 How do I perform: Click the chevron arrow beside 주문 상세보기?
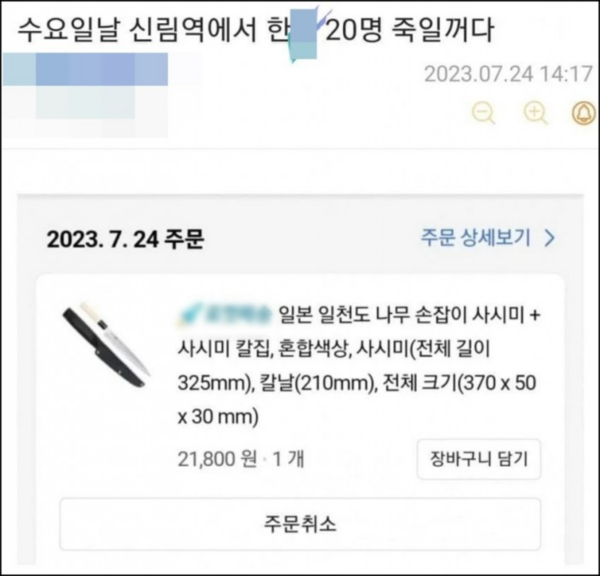(x=549, y=238)
